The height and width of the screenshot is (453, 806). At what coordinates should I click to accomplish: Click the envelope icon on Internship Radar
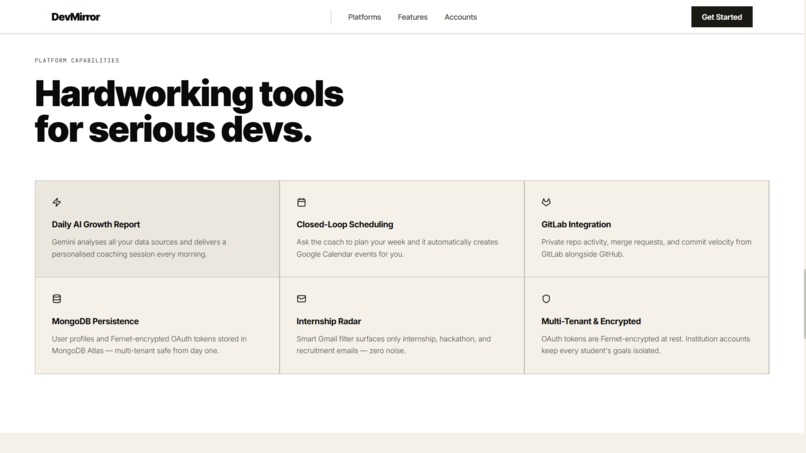click(x=301, y=299)
